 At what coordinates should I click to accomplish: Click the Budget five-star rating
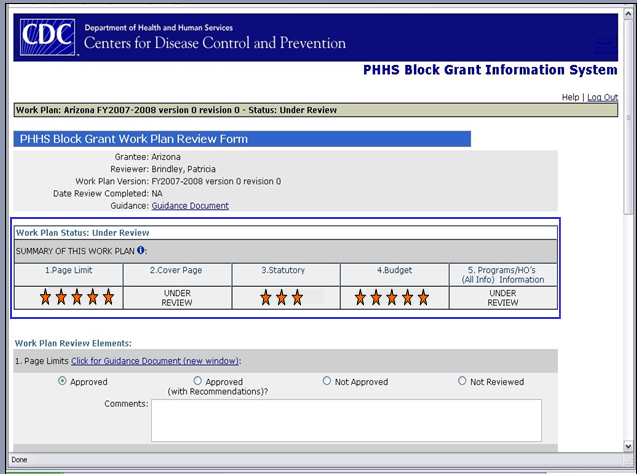pos(394,297)
